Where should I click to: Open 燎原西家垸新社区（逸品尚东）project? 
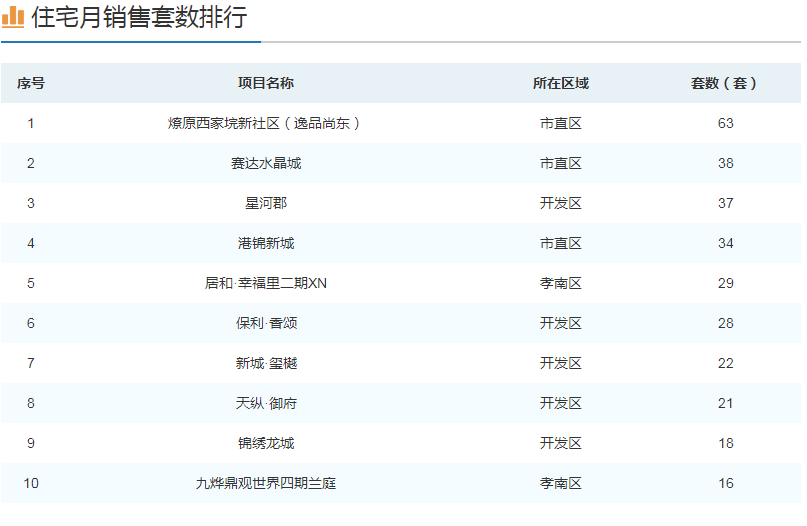point(265,123)
